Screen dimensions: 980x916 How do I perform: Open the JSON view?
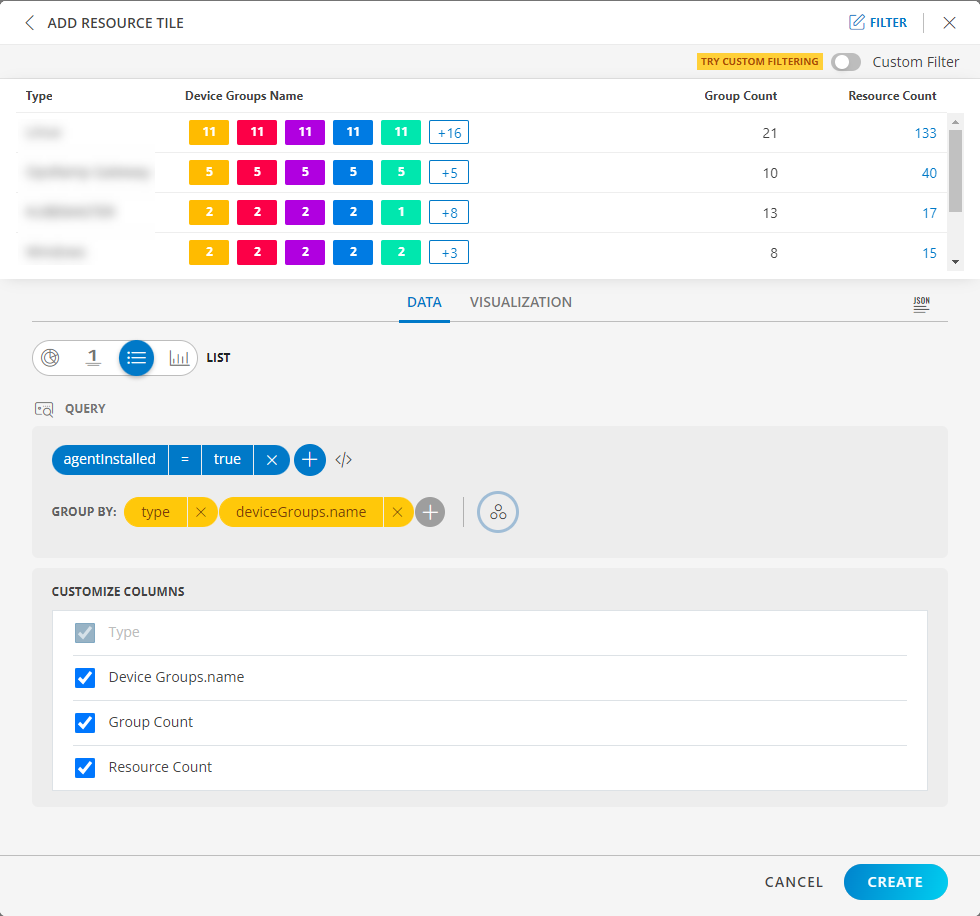[920, 303]
